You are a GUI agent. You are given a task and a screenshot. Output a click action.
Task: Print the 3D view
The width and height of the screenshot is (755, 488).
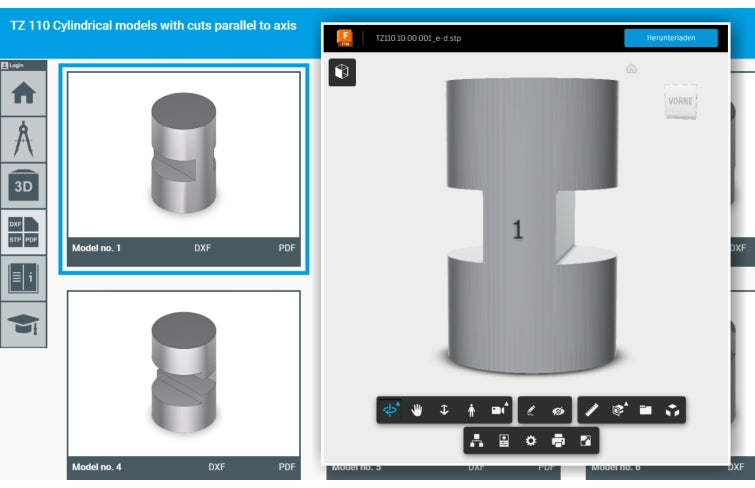click(x=558, y=440)
